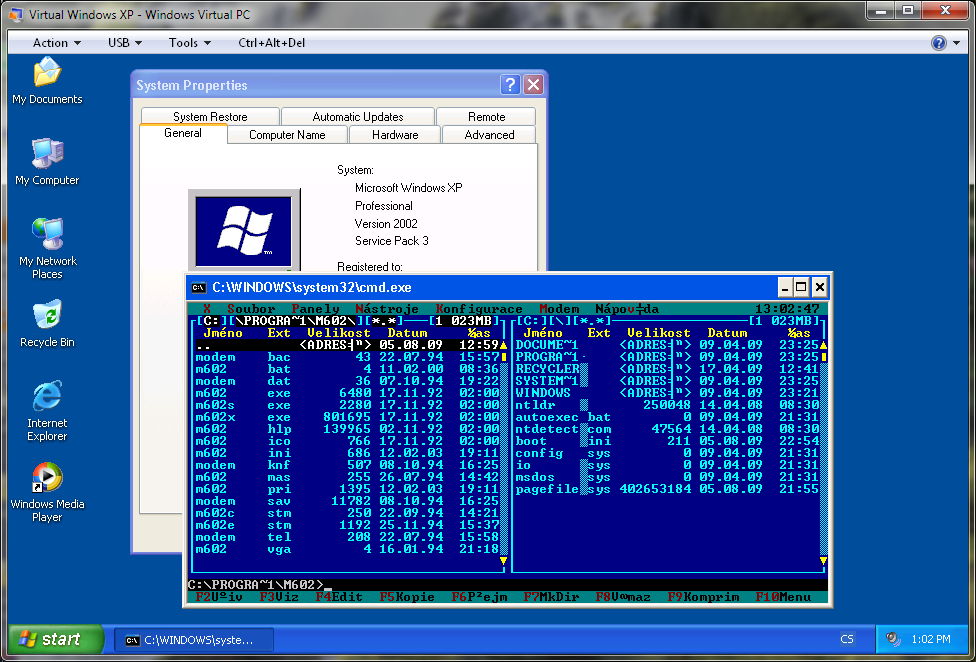This screenshot has height=662, width=976.
Task: Click the left panel C: drive label
Action: click(x=211, y=321)
